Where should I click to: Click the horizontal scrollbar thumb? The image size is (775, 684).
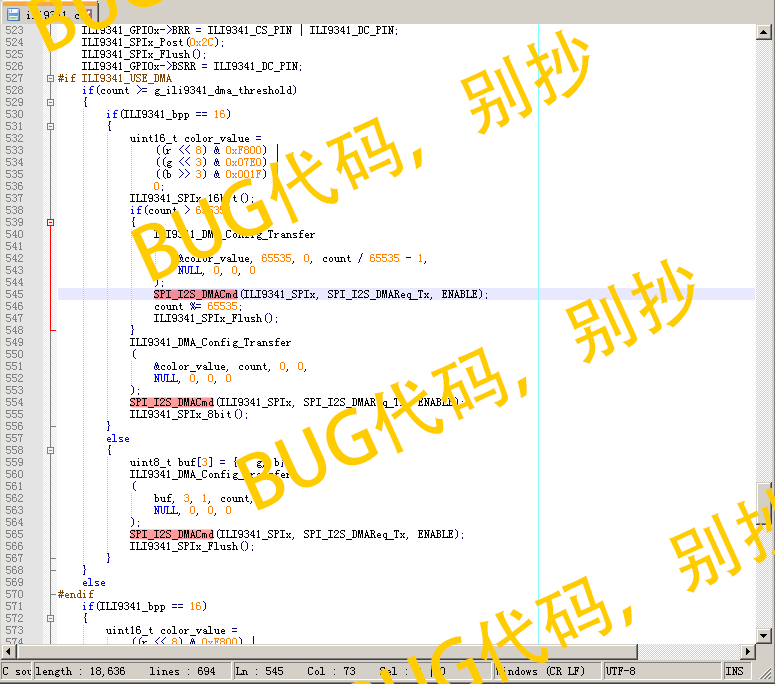click(328, 651)
